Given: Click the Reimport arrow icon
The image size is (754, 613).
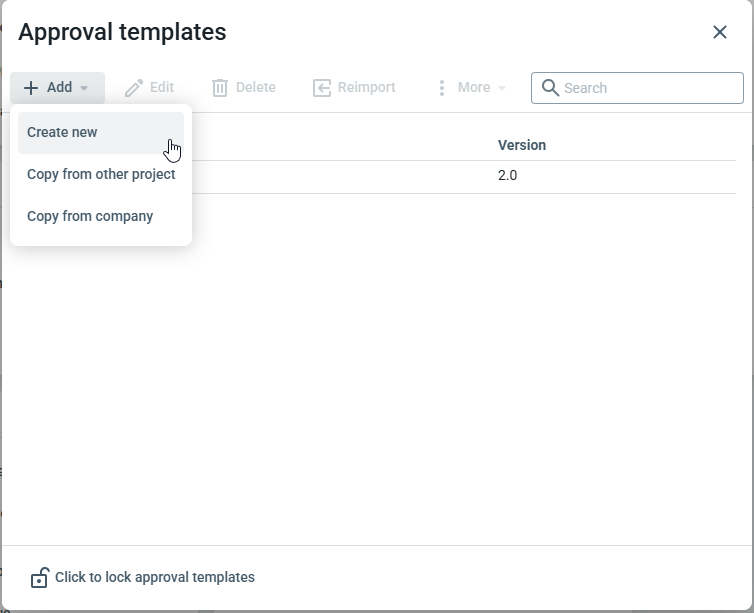Looking at the screenshot, I should point(322,88).
